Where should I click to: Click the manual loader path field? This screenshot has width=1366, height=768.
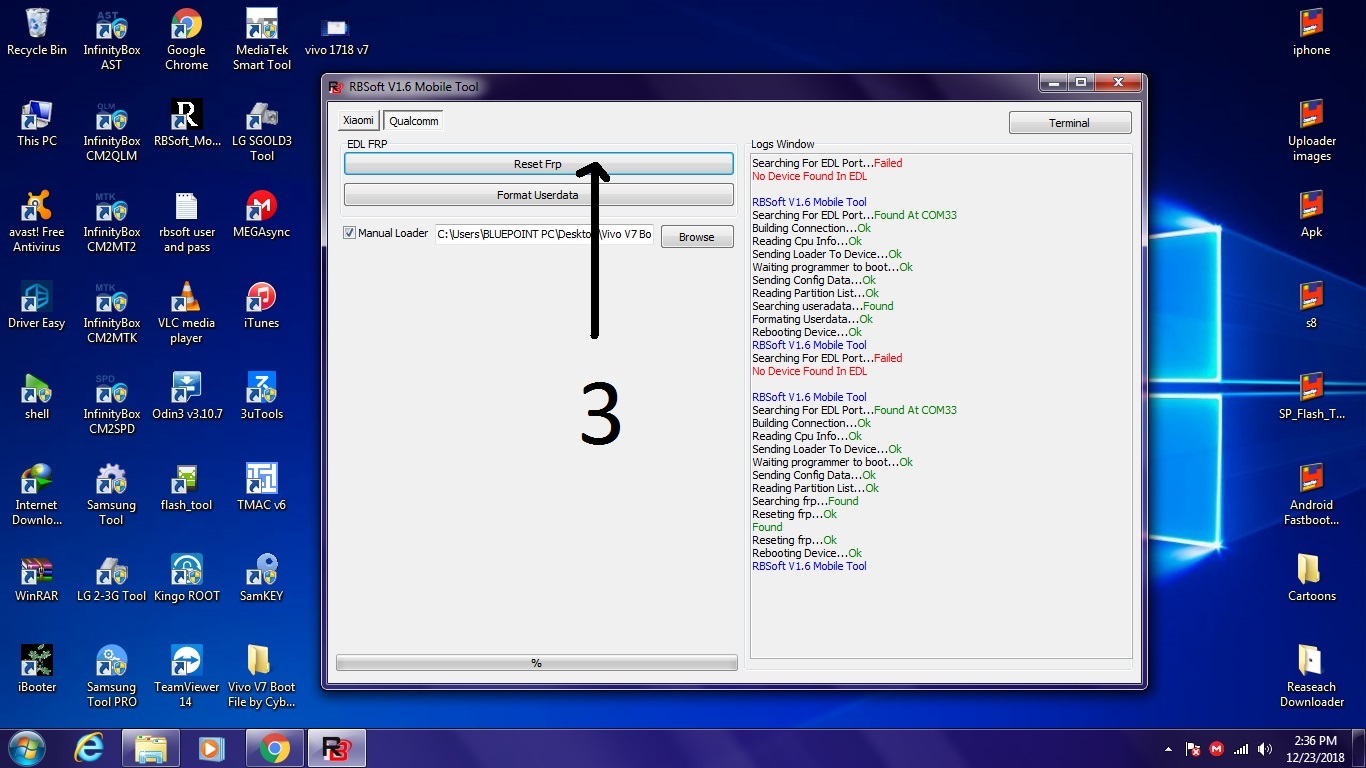tap(544, 235)
